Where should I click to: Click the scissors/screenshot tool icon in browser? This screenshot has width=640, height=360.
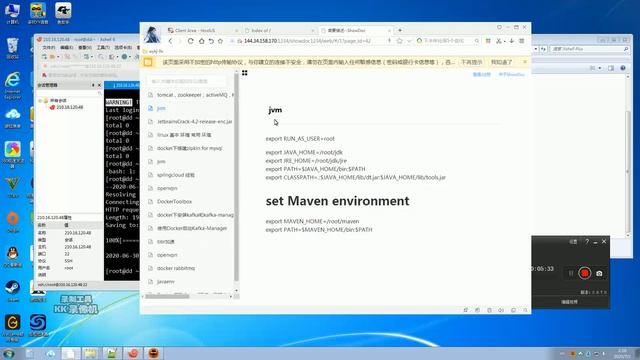click(498, 41)
